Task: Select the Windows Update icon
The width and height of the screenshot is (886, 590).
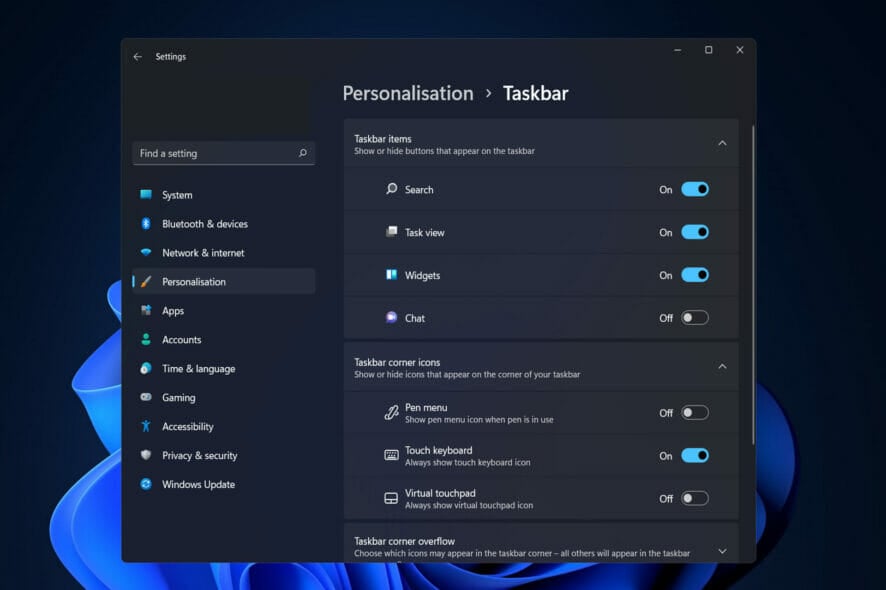Action: [147, 484]
